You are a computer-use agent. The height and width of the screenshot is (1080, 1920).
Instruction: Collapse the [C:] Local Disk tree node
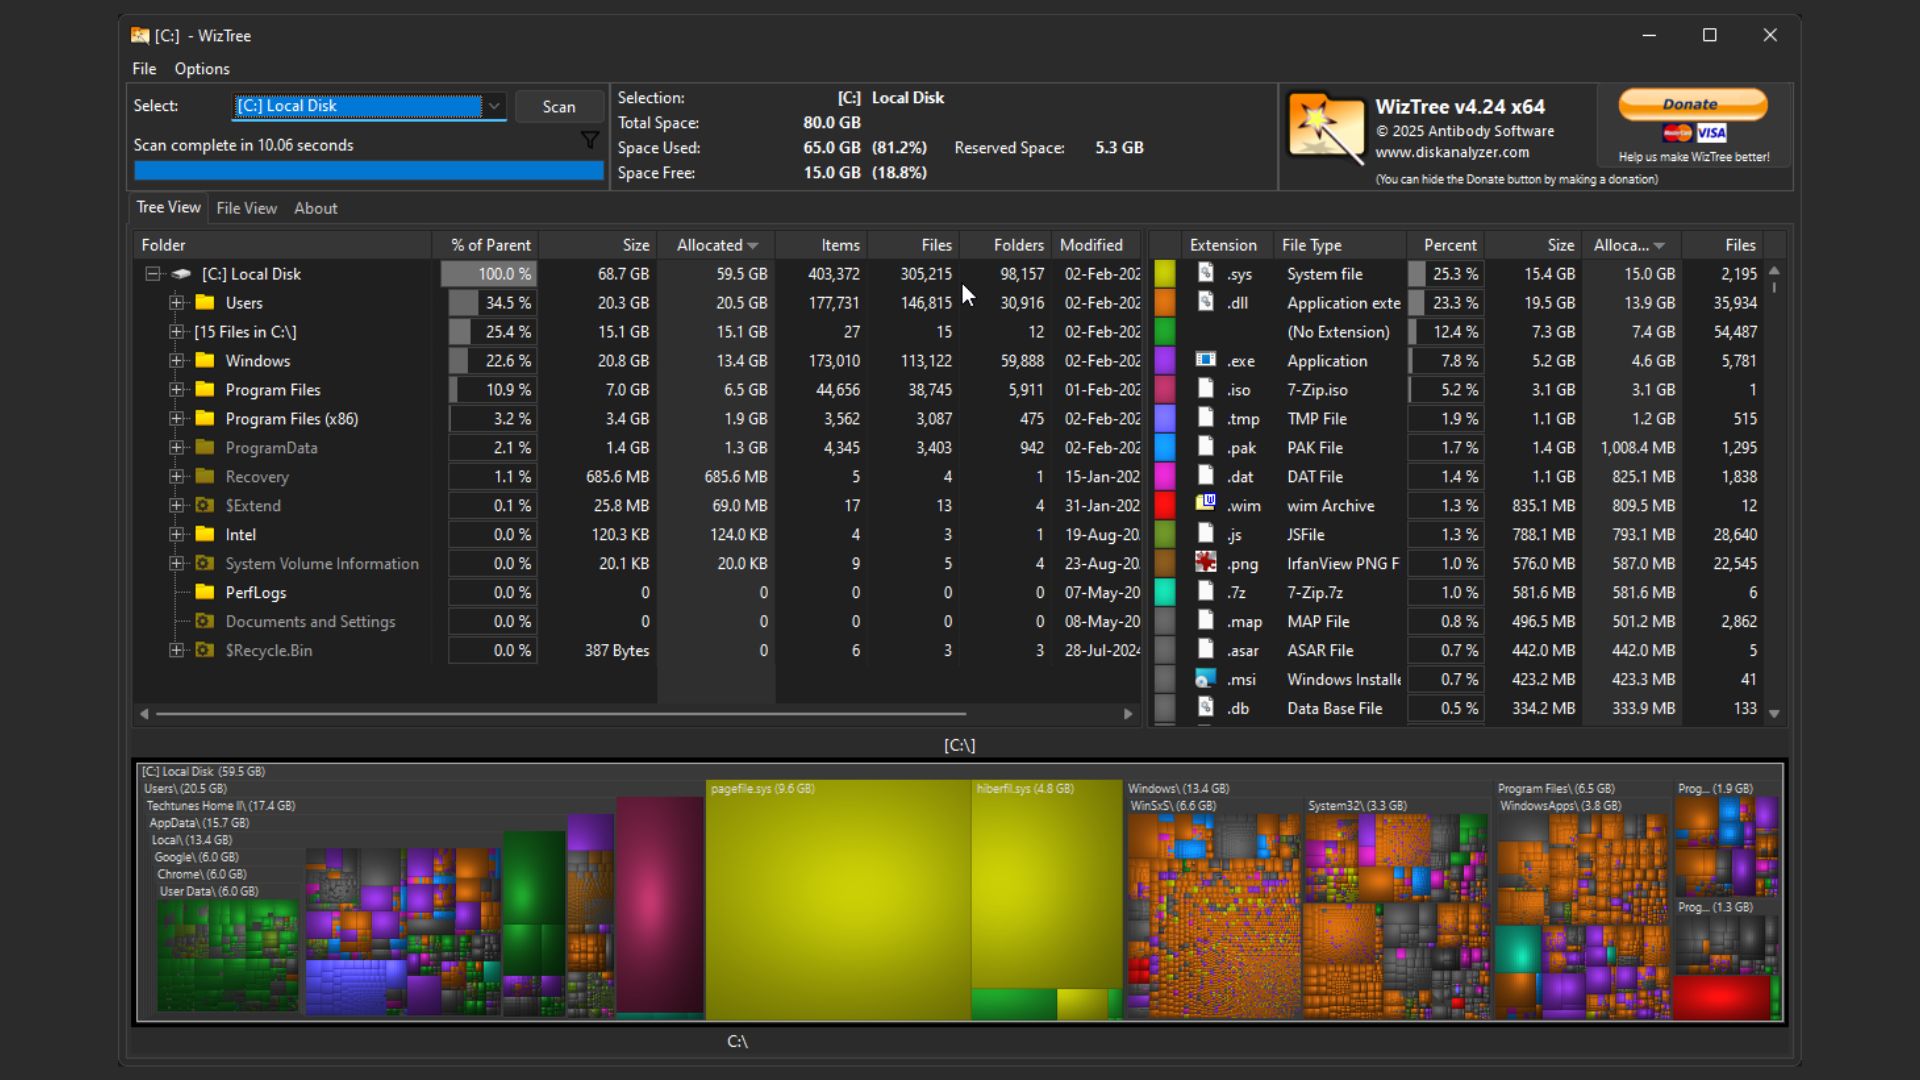[152, 274]
